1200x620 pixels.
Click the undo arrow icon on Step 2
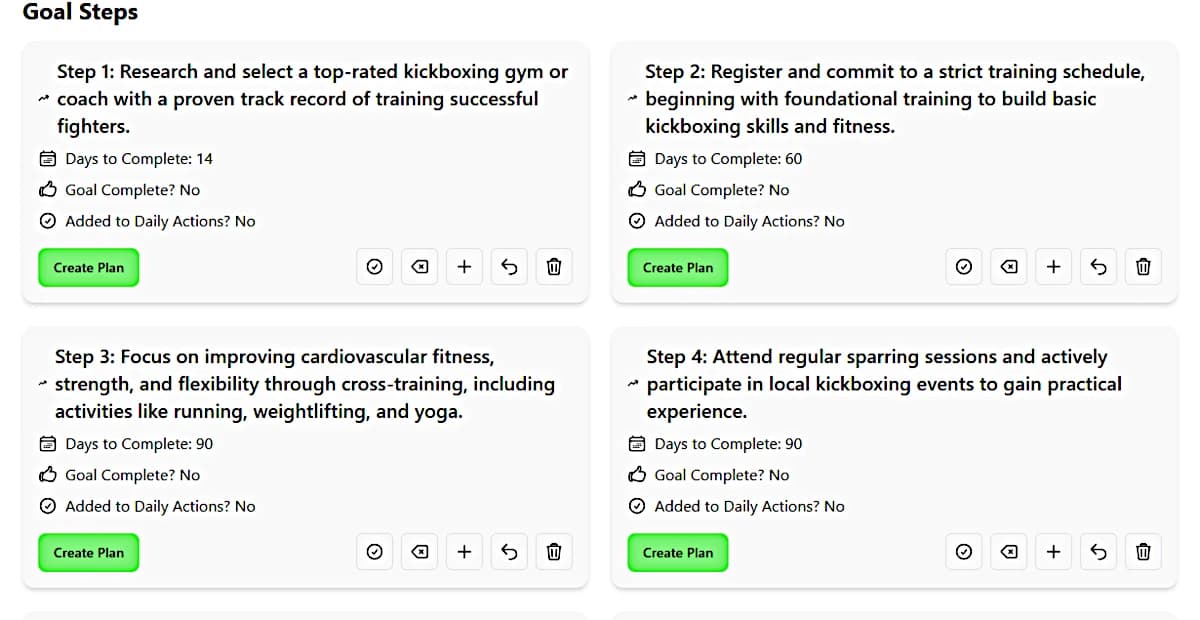pyautogui.click(x=1098, y=267)
